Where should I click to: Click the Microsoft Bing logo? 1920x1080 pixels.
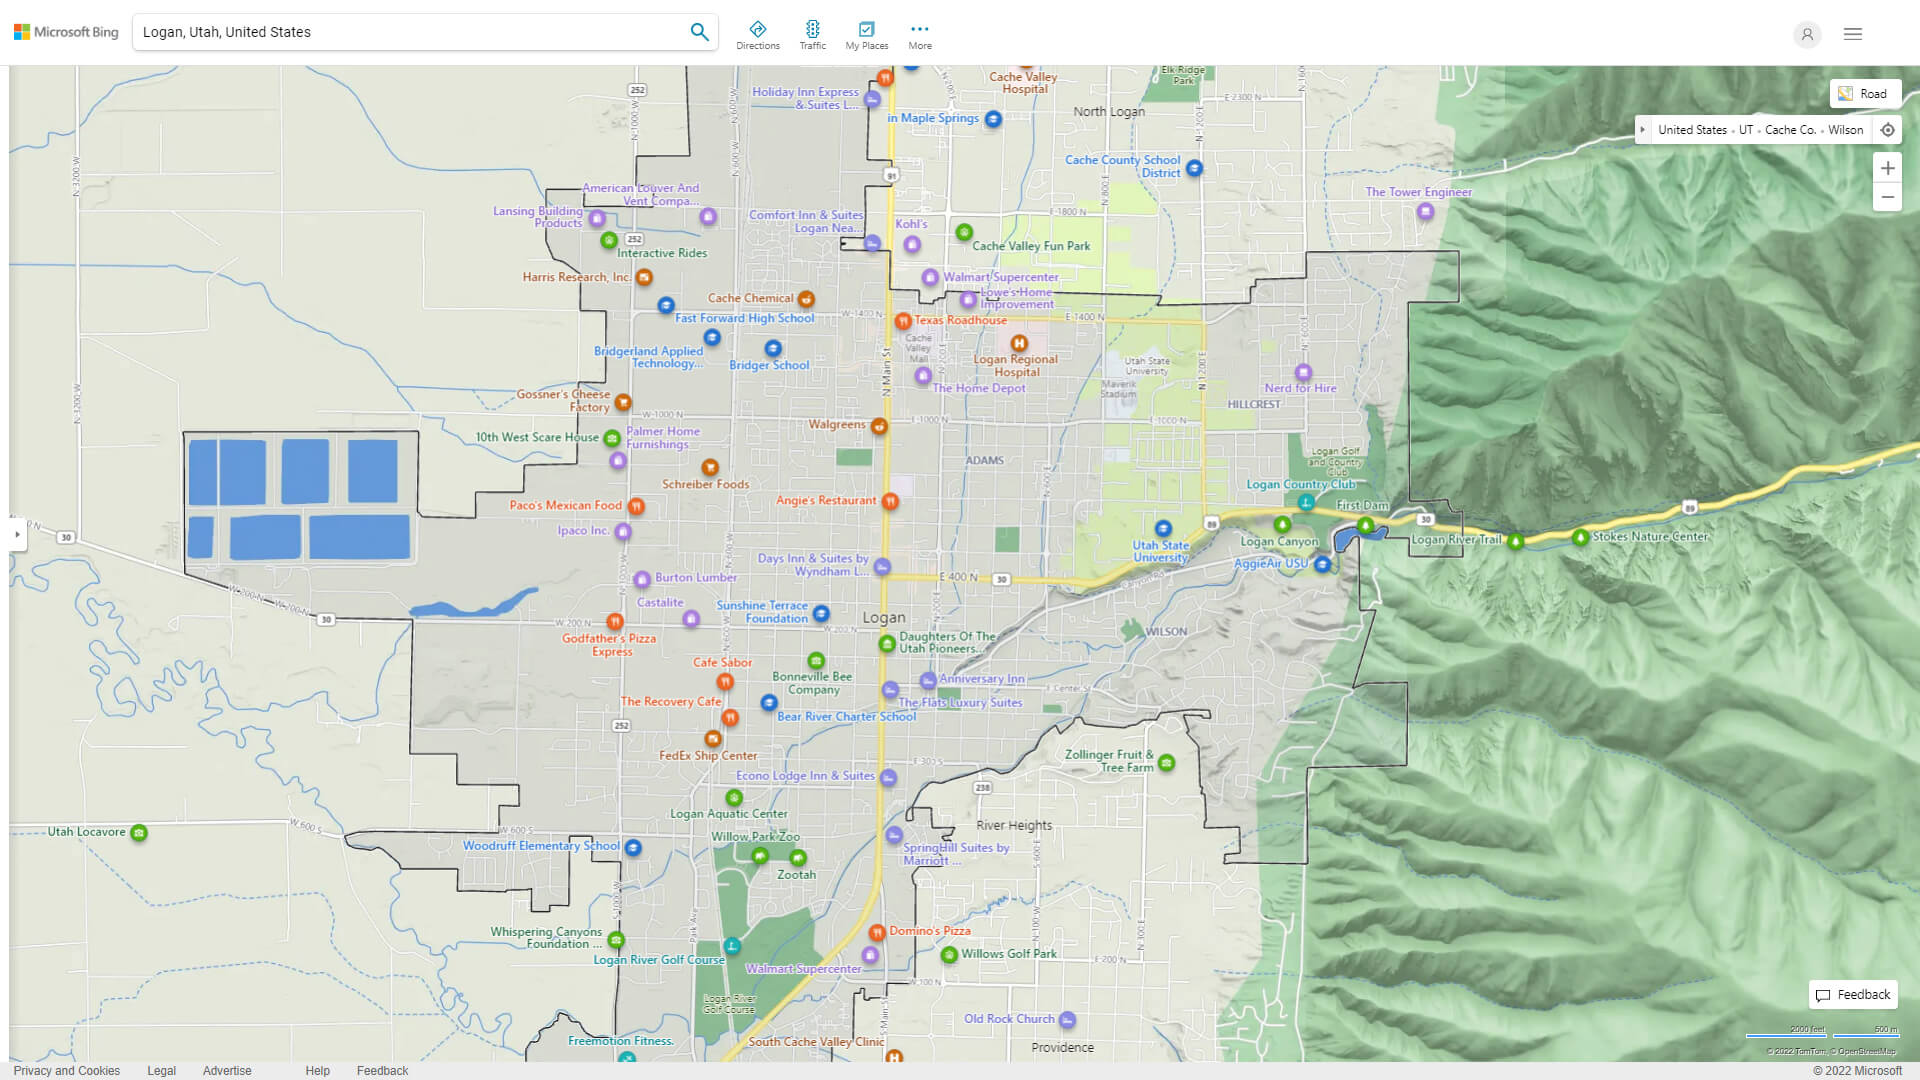click(64, 31)
